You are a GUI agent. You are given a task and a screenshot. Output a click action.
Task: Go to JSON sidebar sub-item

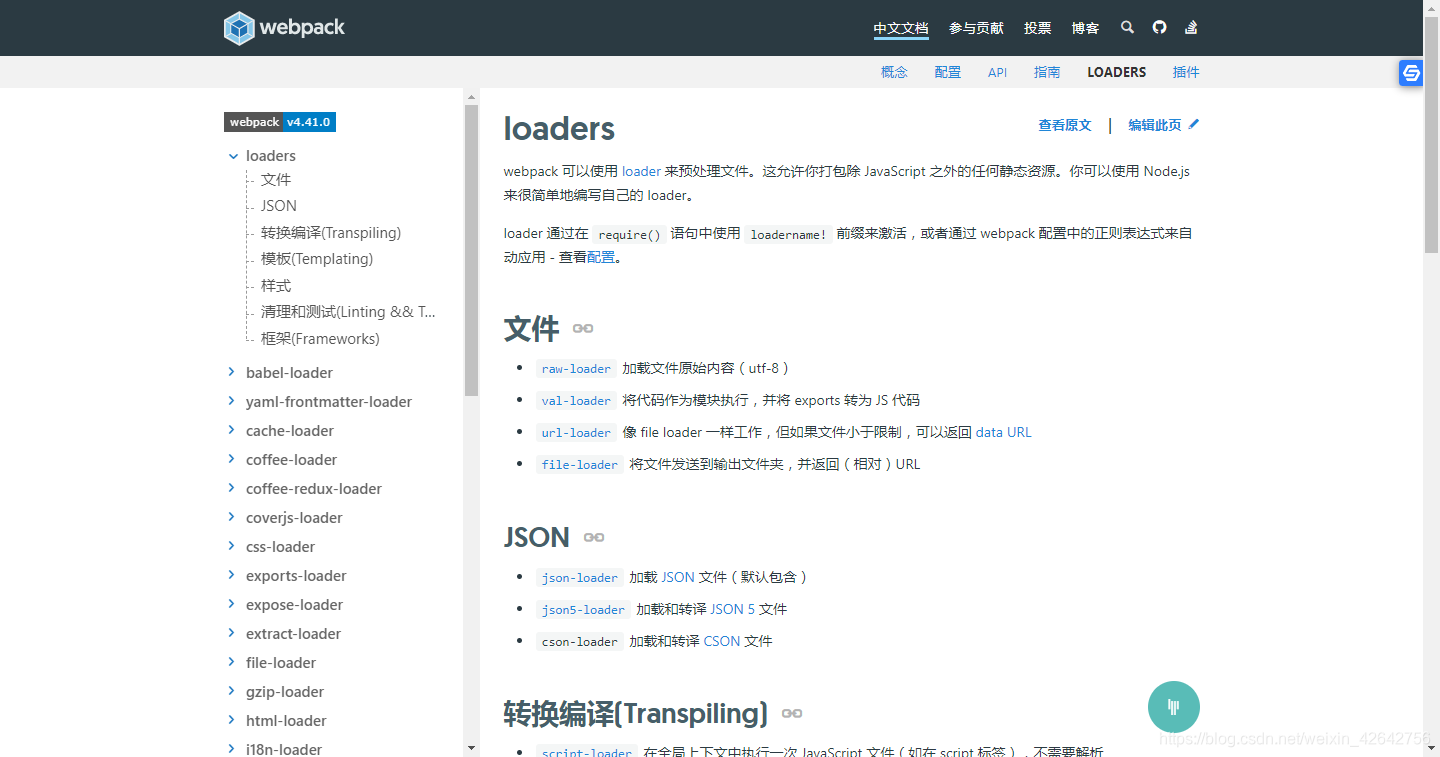click(x=279, y=205)
